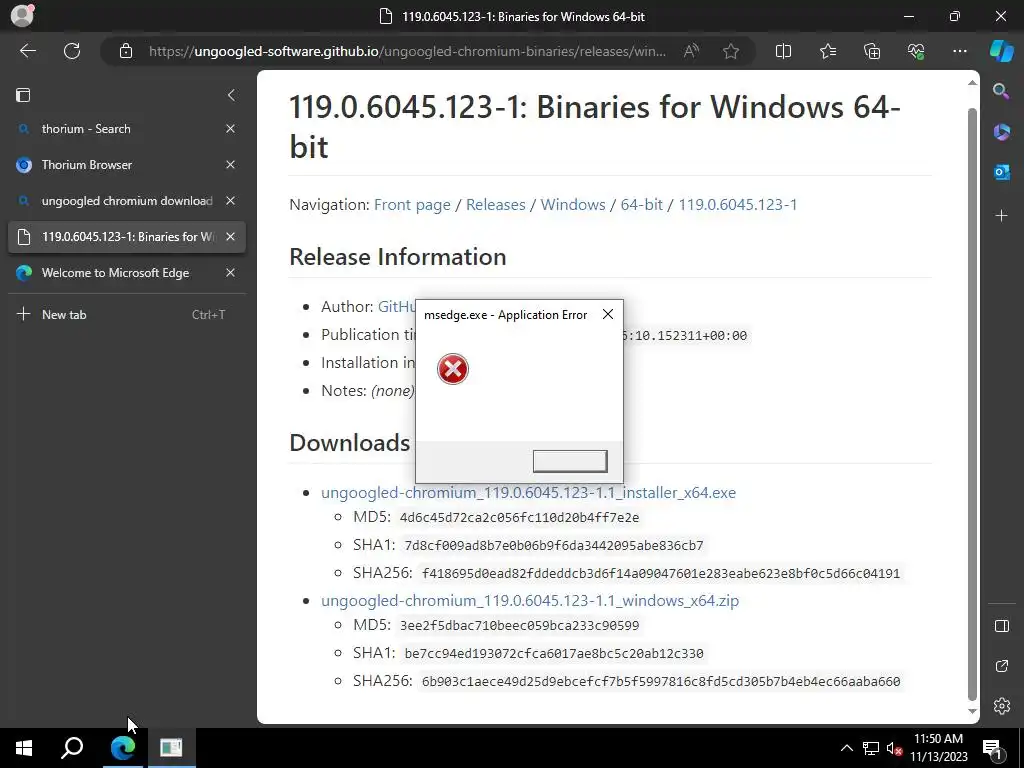Click the page scrollbar up arrow
This screenshot has width=1024, height=768.
click(972, 83)
